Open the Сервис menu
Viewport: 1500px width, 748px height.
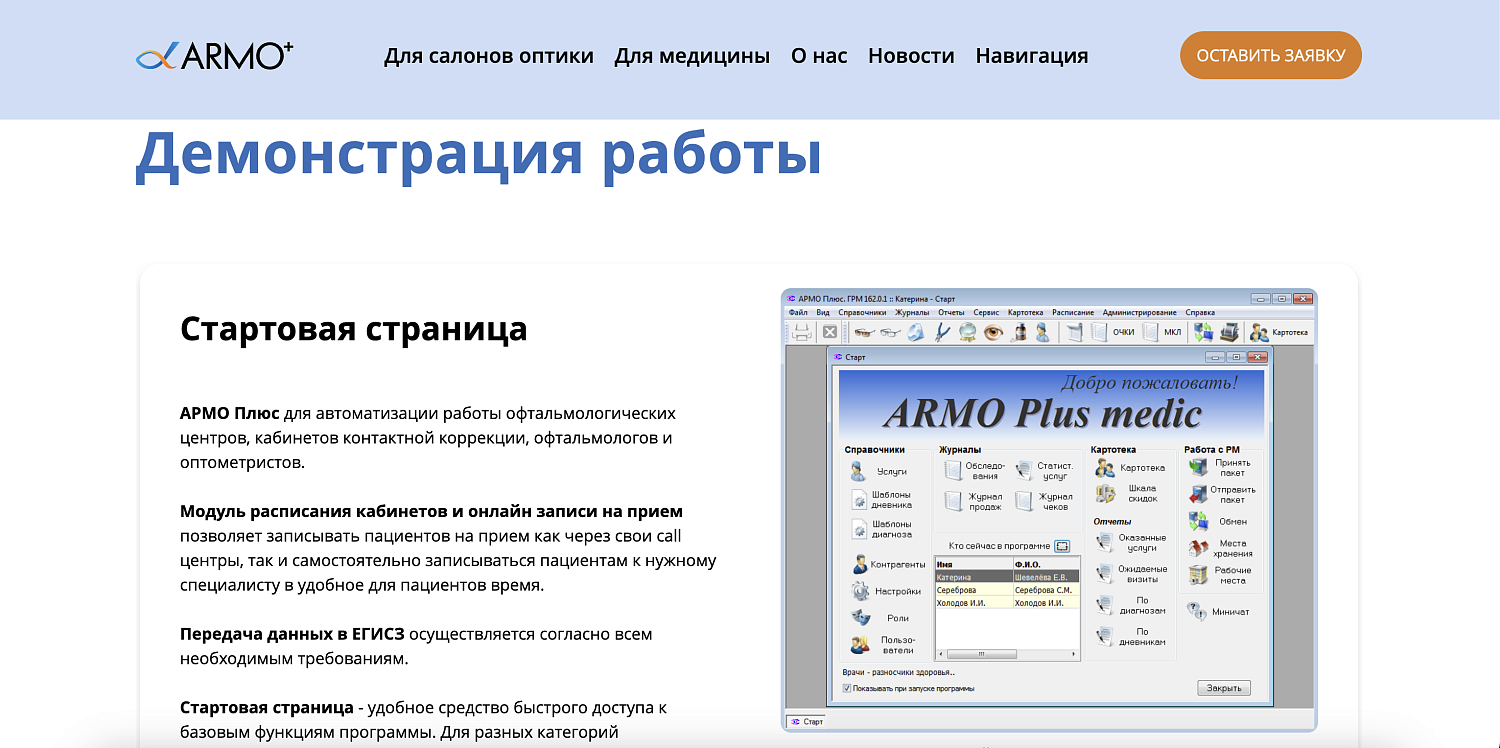[986, 312]
